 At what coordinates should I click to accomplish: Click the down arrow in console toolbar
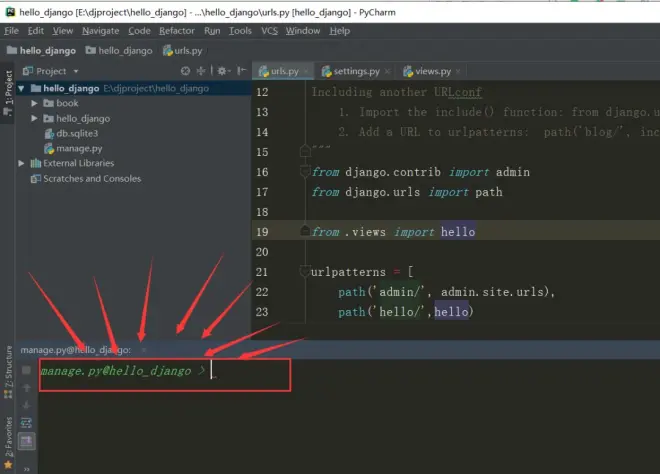26,405
